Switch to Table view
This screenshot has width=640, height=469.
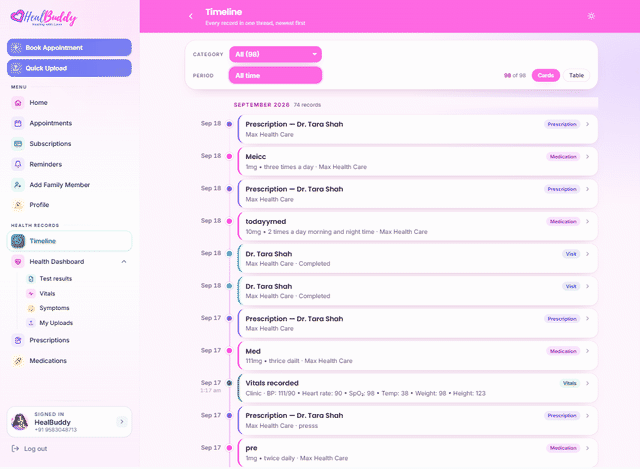tap(576, 76)
